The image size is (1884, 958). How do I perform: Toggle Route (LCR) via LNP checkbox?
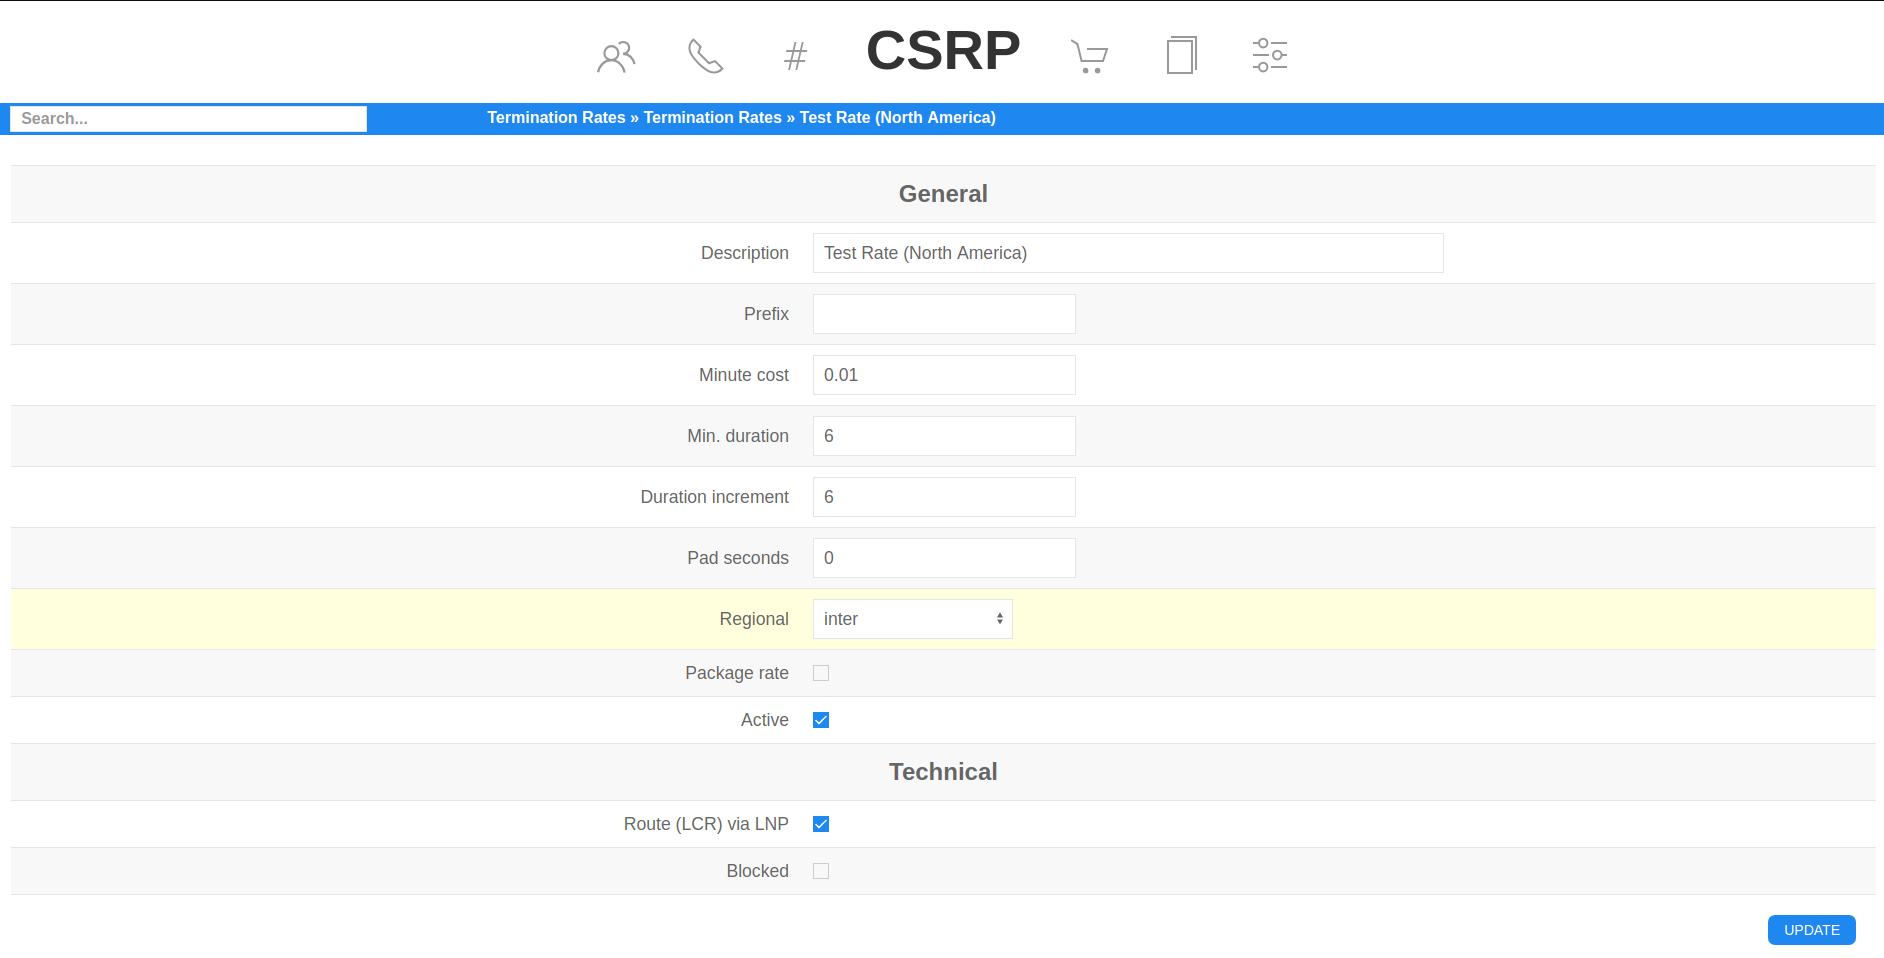click(821, 824)
